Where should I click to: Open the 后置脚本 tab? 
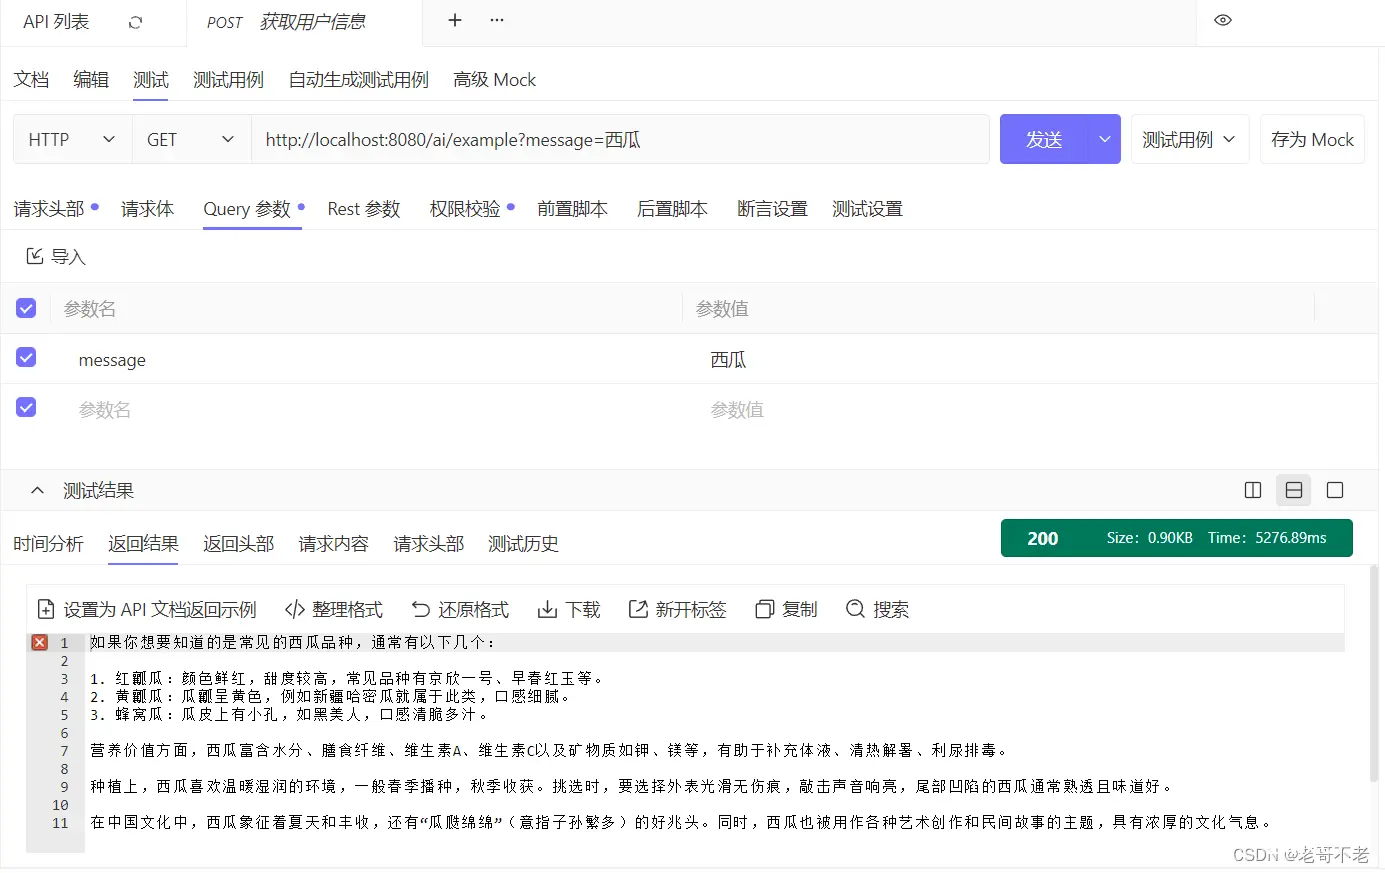pyautogui.click(x=672, y=209)
